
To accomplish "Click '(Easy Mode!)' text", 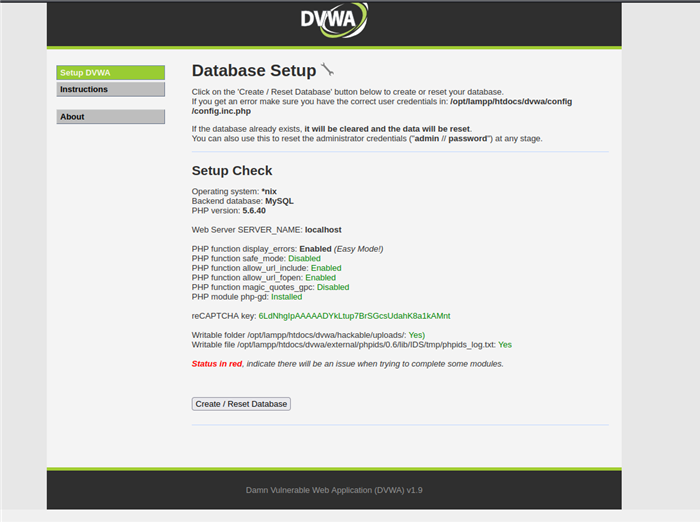I will tap(358, 249).
